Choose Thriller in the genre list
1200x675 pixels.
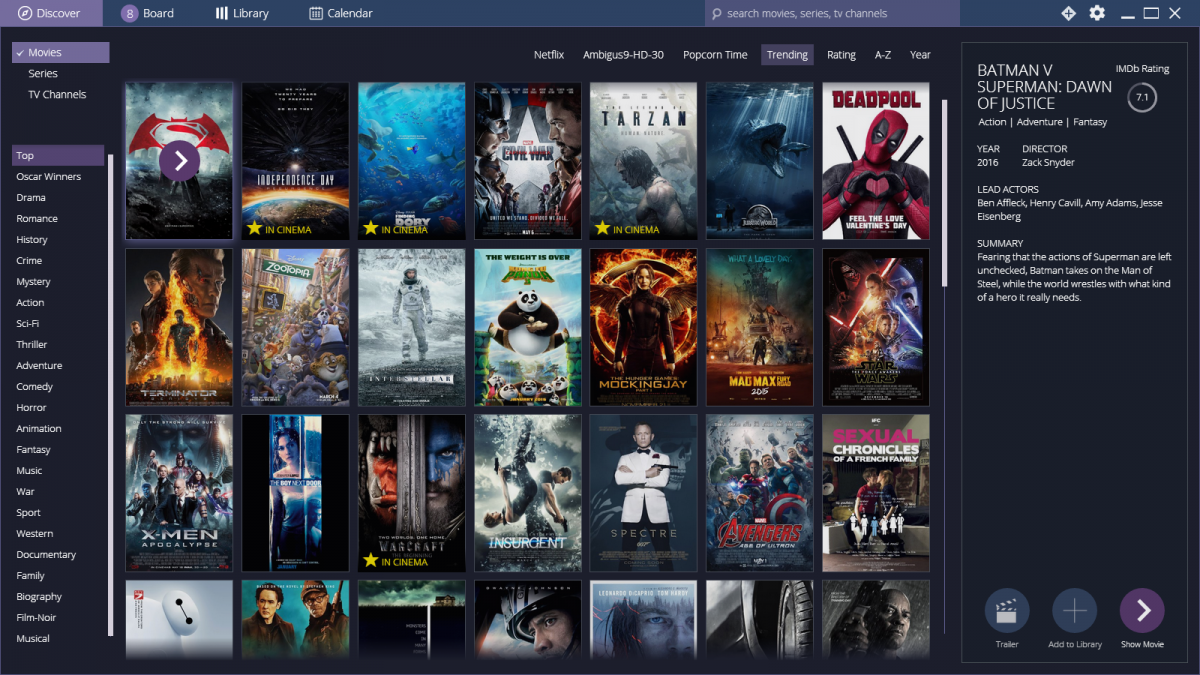pos(32,344)
